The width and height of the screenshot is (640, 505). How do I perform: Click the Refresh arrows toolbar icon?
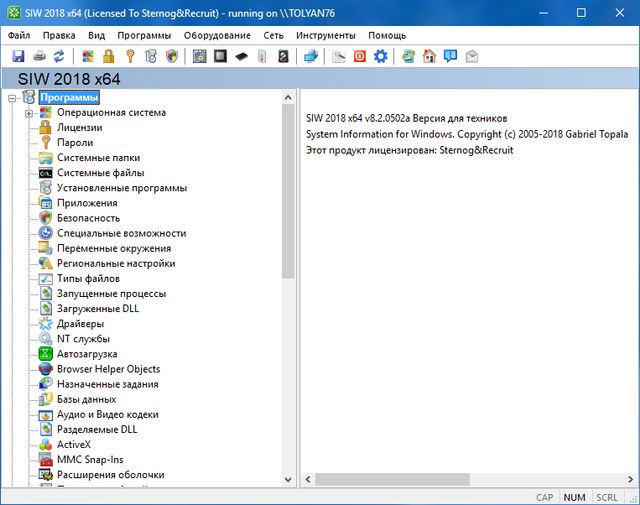tap(59, 56)
